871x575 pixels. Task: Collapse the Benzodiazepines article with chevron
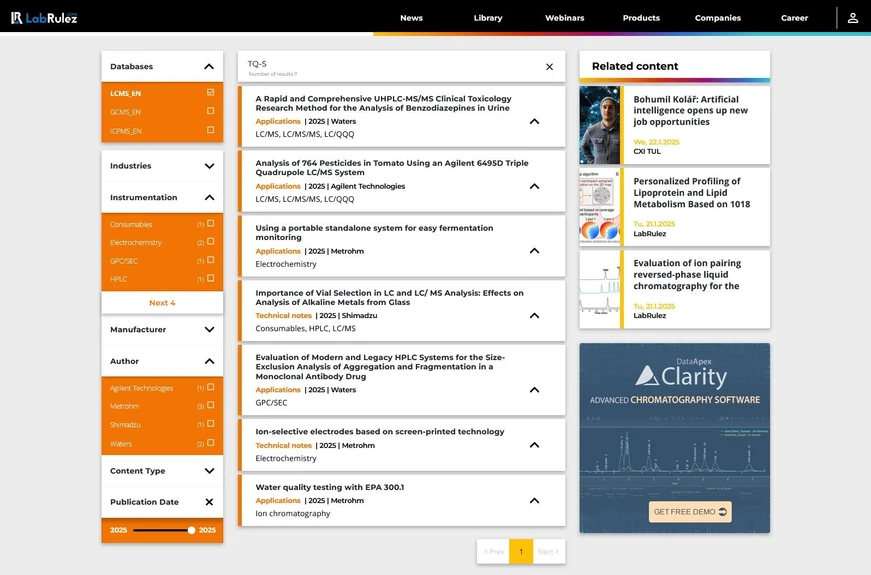click(x=534, y=122)
